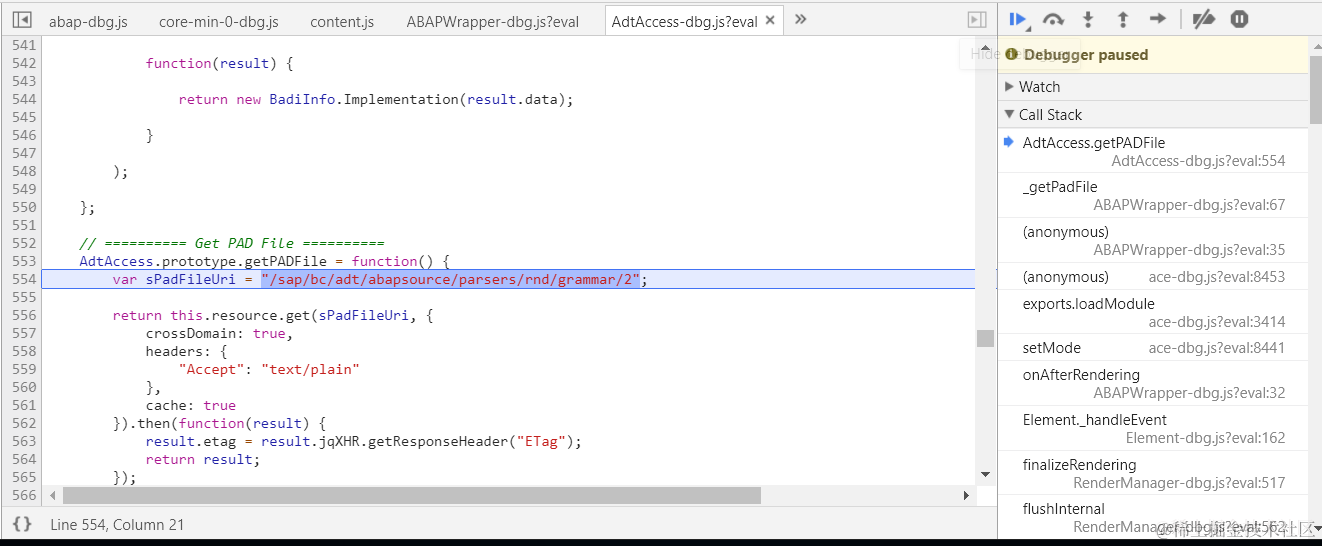The width and height of the screenshot is (1322, 546).
Task: Show navigator sidebar icon
Action: click(x=20, y=20)
